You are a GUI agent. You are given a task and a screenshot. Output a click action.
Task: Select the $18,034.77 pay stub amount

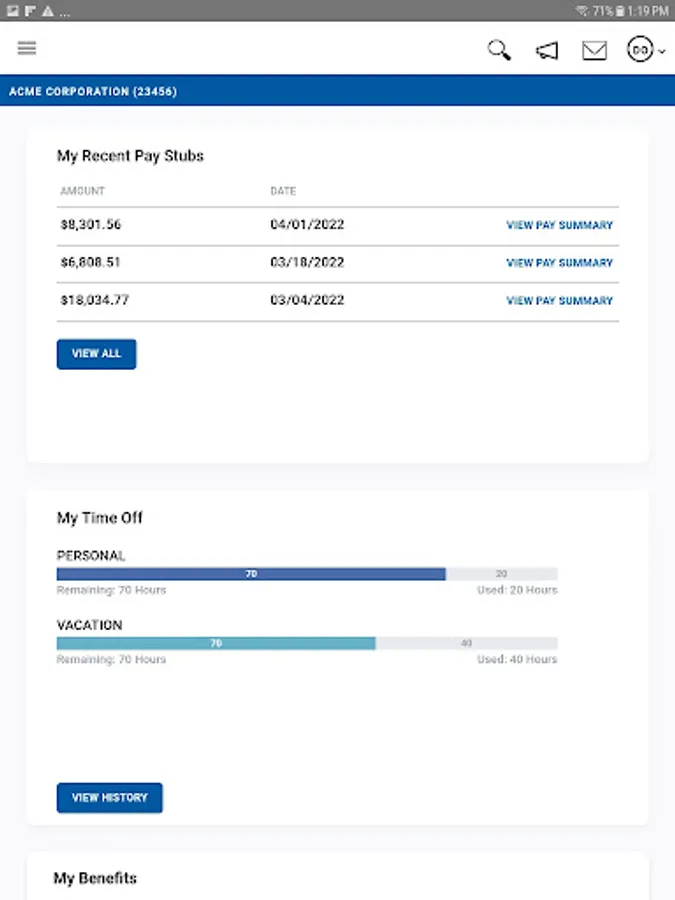[95, 300]
